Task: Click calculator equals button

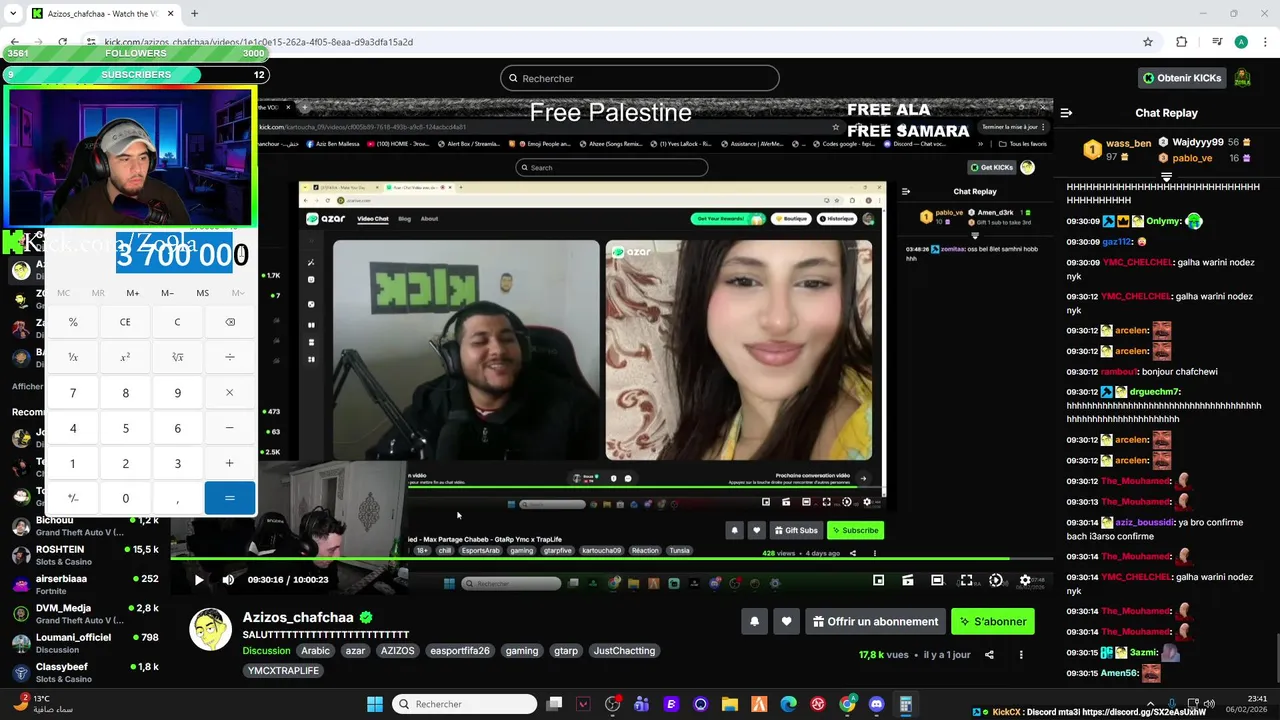Action: 229,498
